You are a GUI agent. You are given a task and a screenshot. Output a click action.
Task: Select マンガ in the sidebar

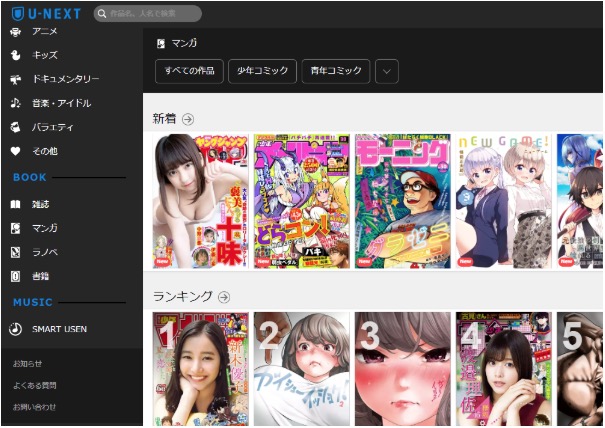coord(44,228)
